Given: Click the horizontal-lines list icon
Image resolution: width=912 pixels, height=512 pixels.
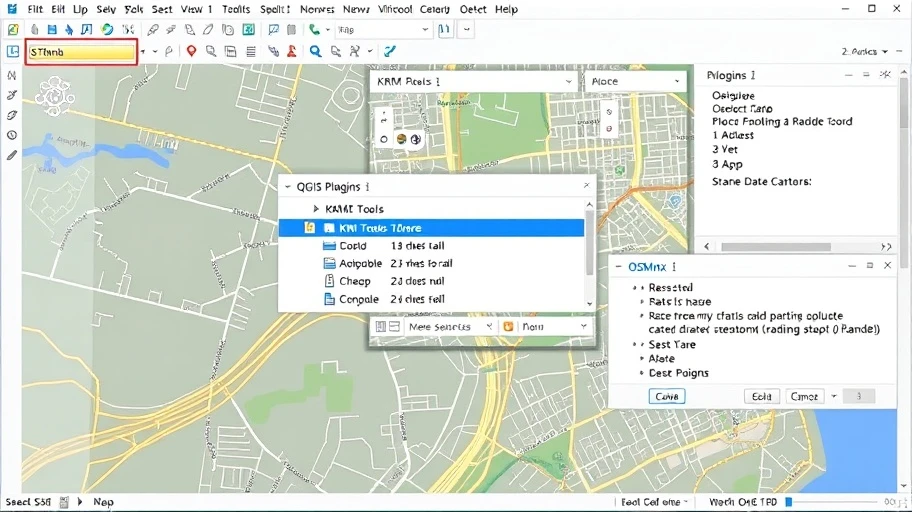Looking at the screenshot, I should point(251,52).
